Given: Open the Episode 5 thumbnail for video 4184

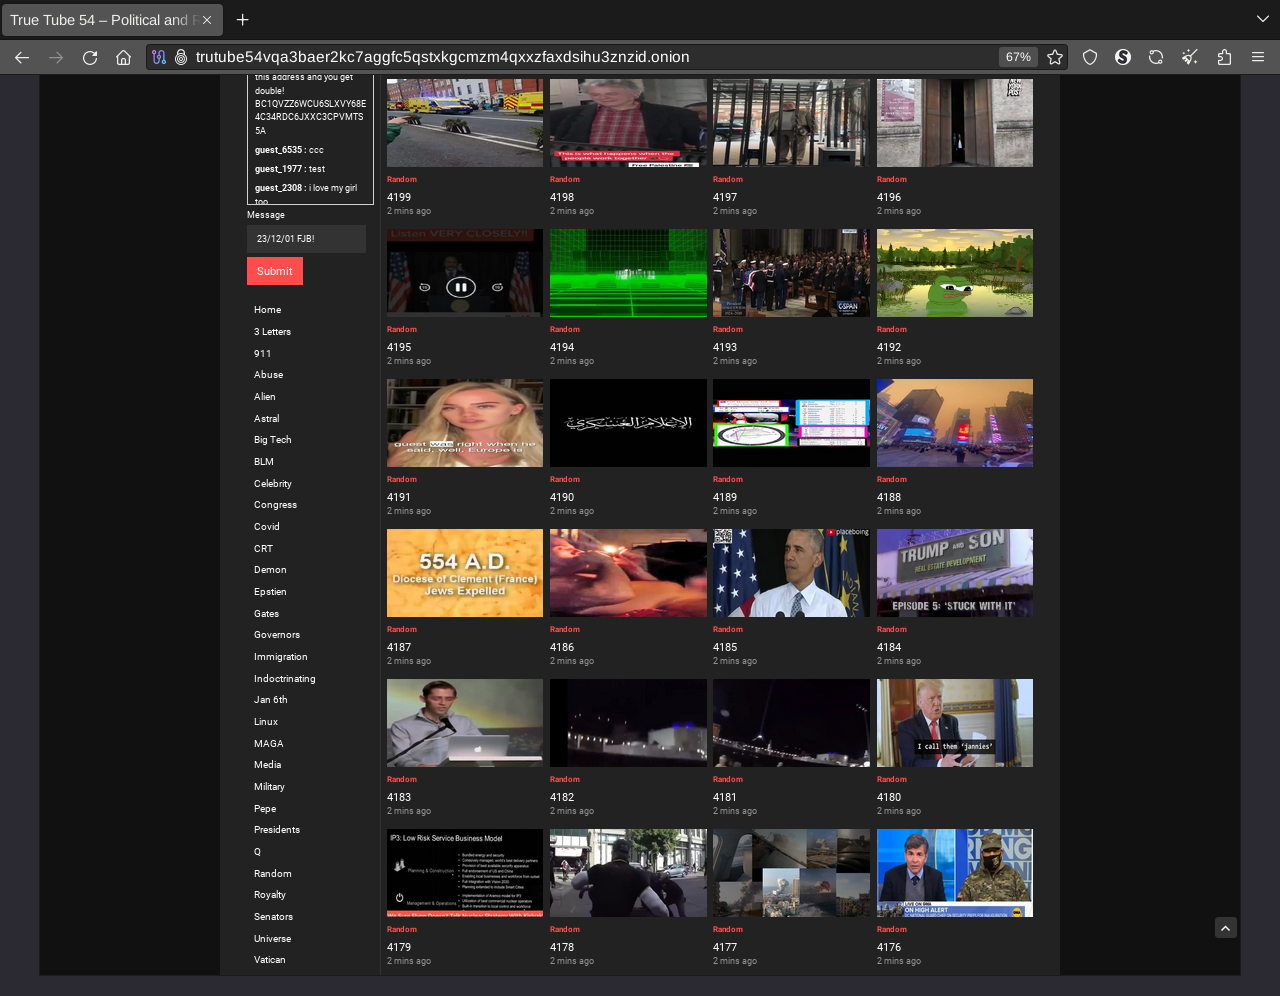Looking at the screenshot, I should click(x=955, y=573).
